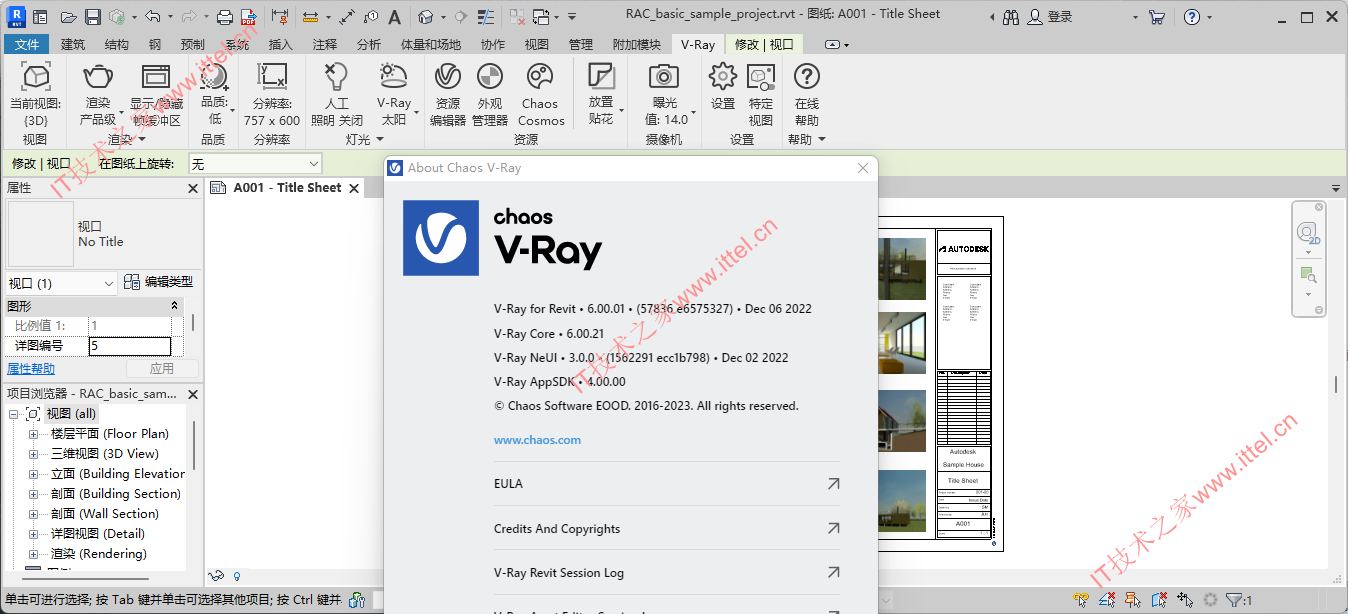
Task: Close the About Chaos V-Ray dialog
Action: coord(863,168)
